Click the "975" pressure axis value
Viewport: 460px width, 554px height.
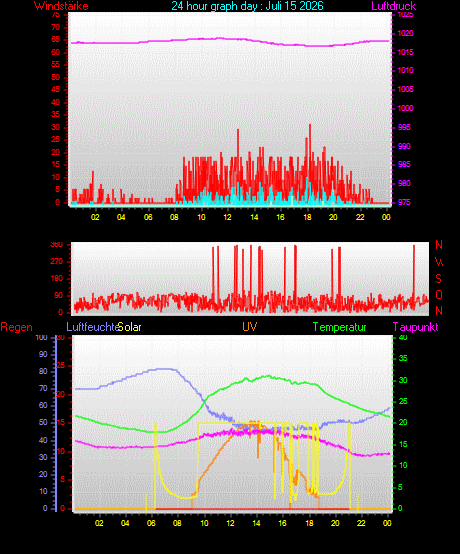click(404, 202)
